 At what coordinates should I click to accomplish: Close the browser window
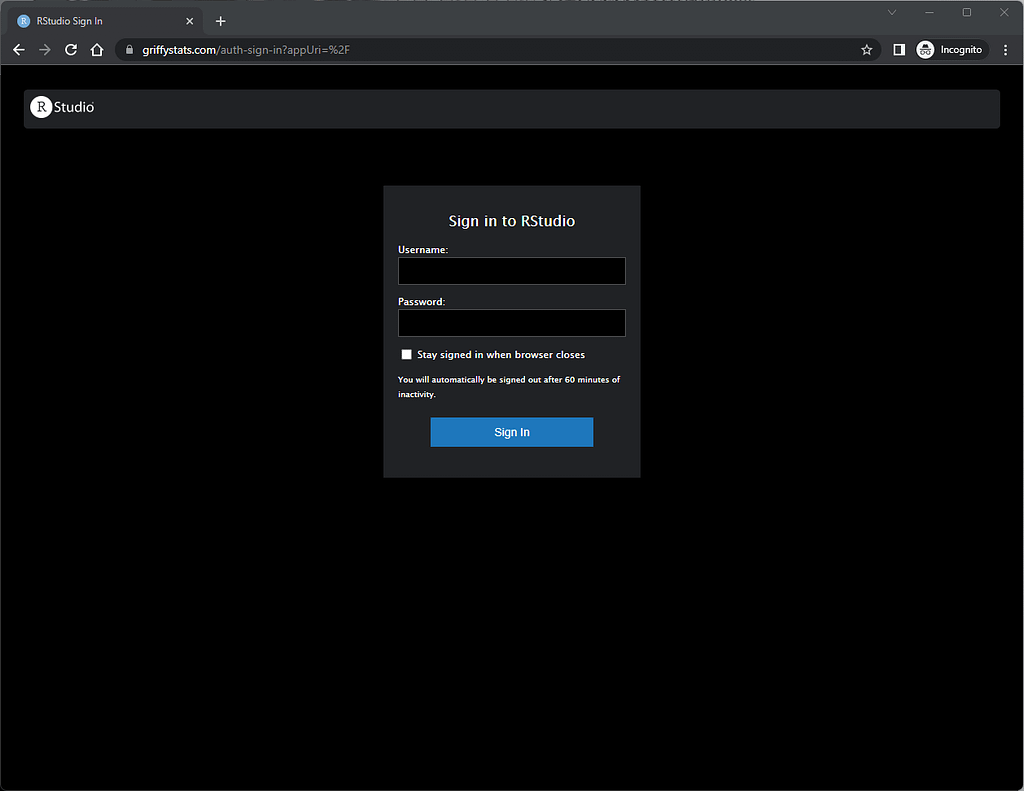click(x=1004, y=12)
